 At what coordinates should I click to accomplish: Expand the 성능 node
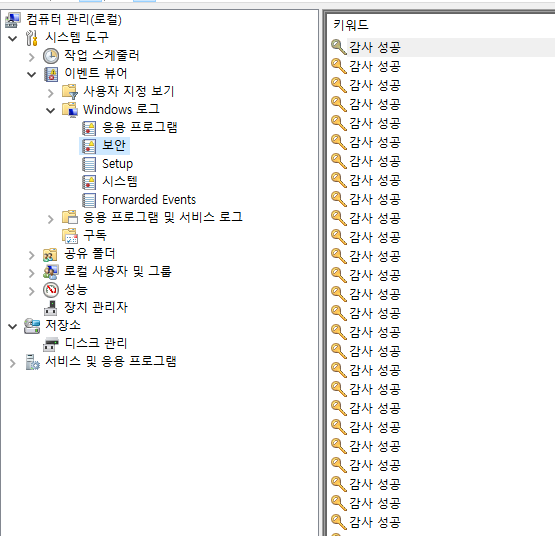point(32,291)
